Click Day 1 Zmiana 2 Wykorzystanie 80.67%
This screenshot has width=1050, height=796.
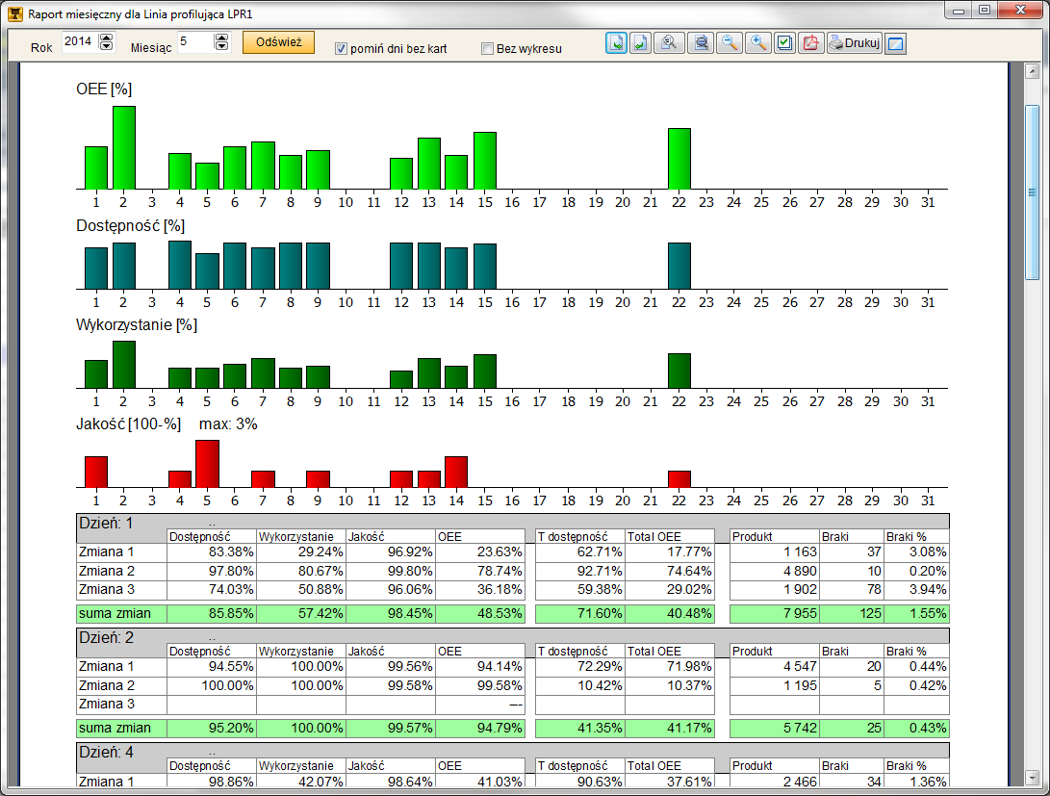tap(301, 571)
